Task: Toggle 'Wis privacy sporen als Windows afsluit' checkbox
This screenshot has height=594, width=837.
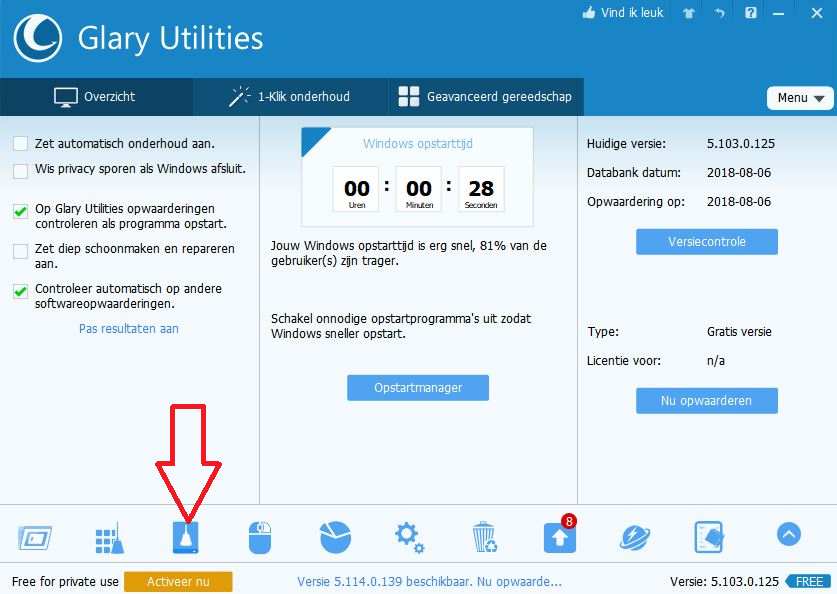Action: pyautogui.click(x=20, y=171)
